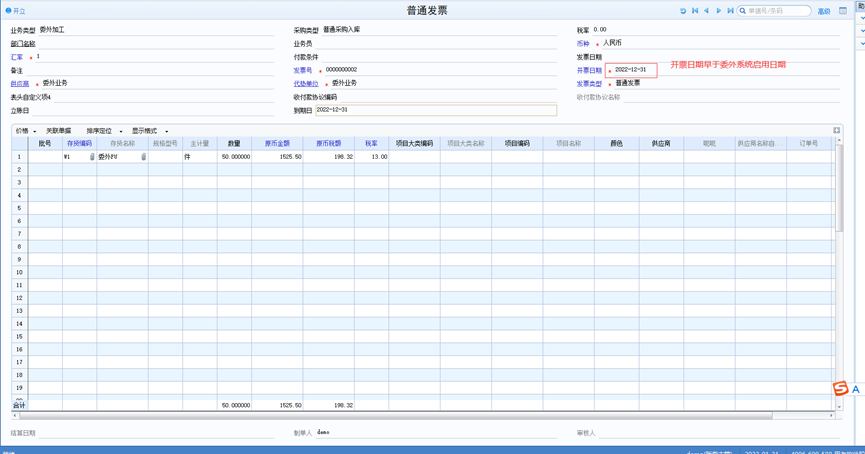The height and width of the screenshot is (454, 865).
Task: Go to the next document record
Action: (x=718, y=11)
